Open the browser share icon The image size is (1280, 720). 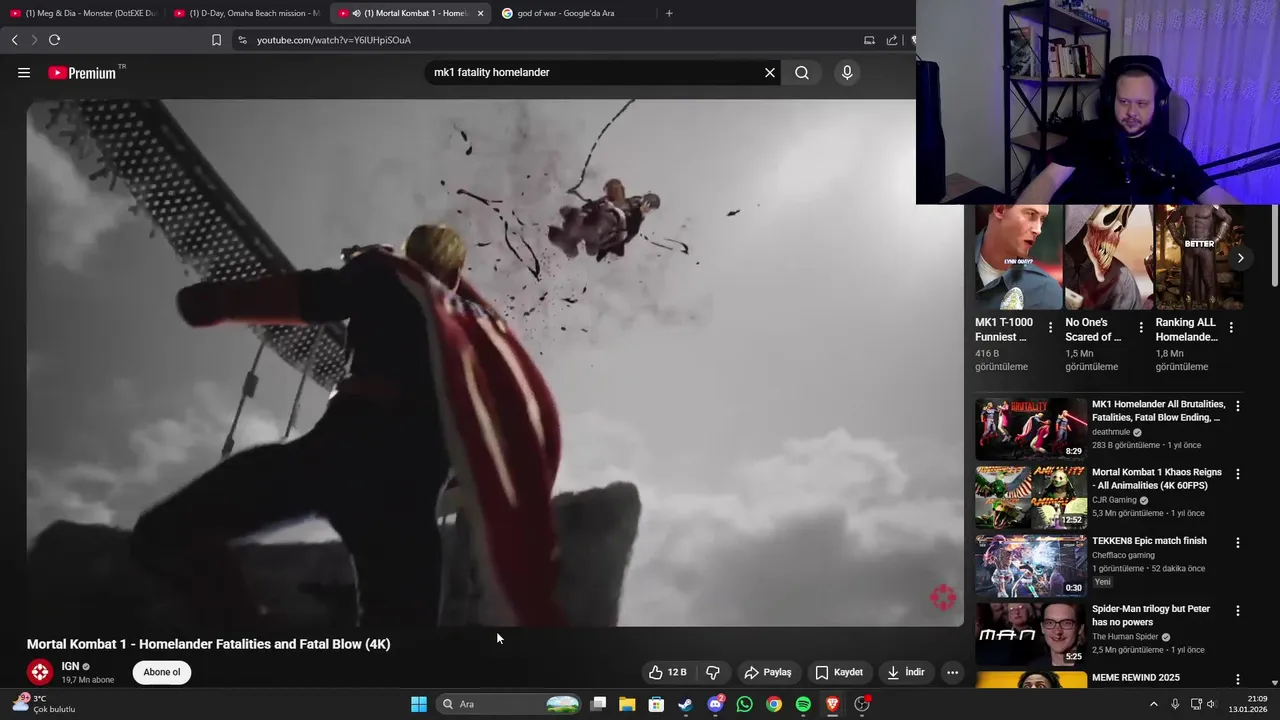[892, 40]
